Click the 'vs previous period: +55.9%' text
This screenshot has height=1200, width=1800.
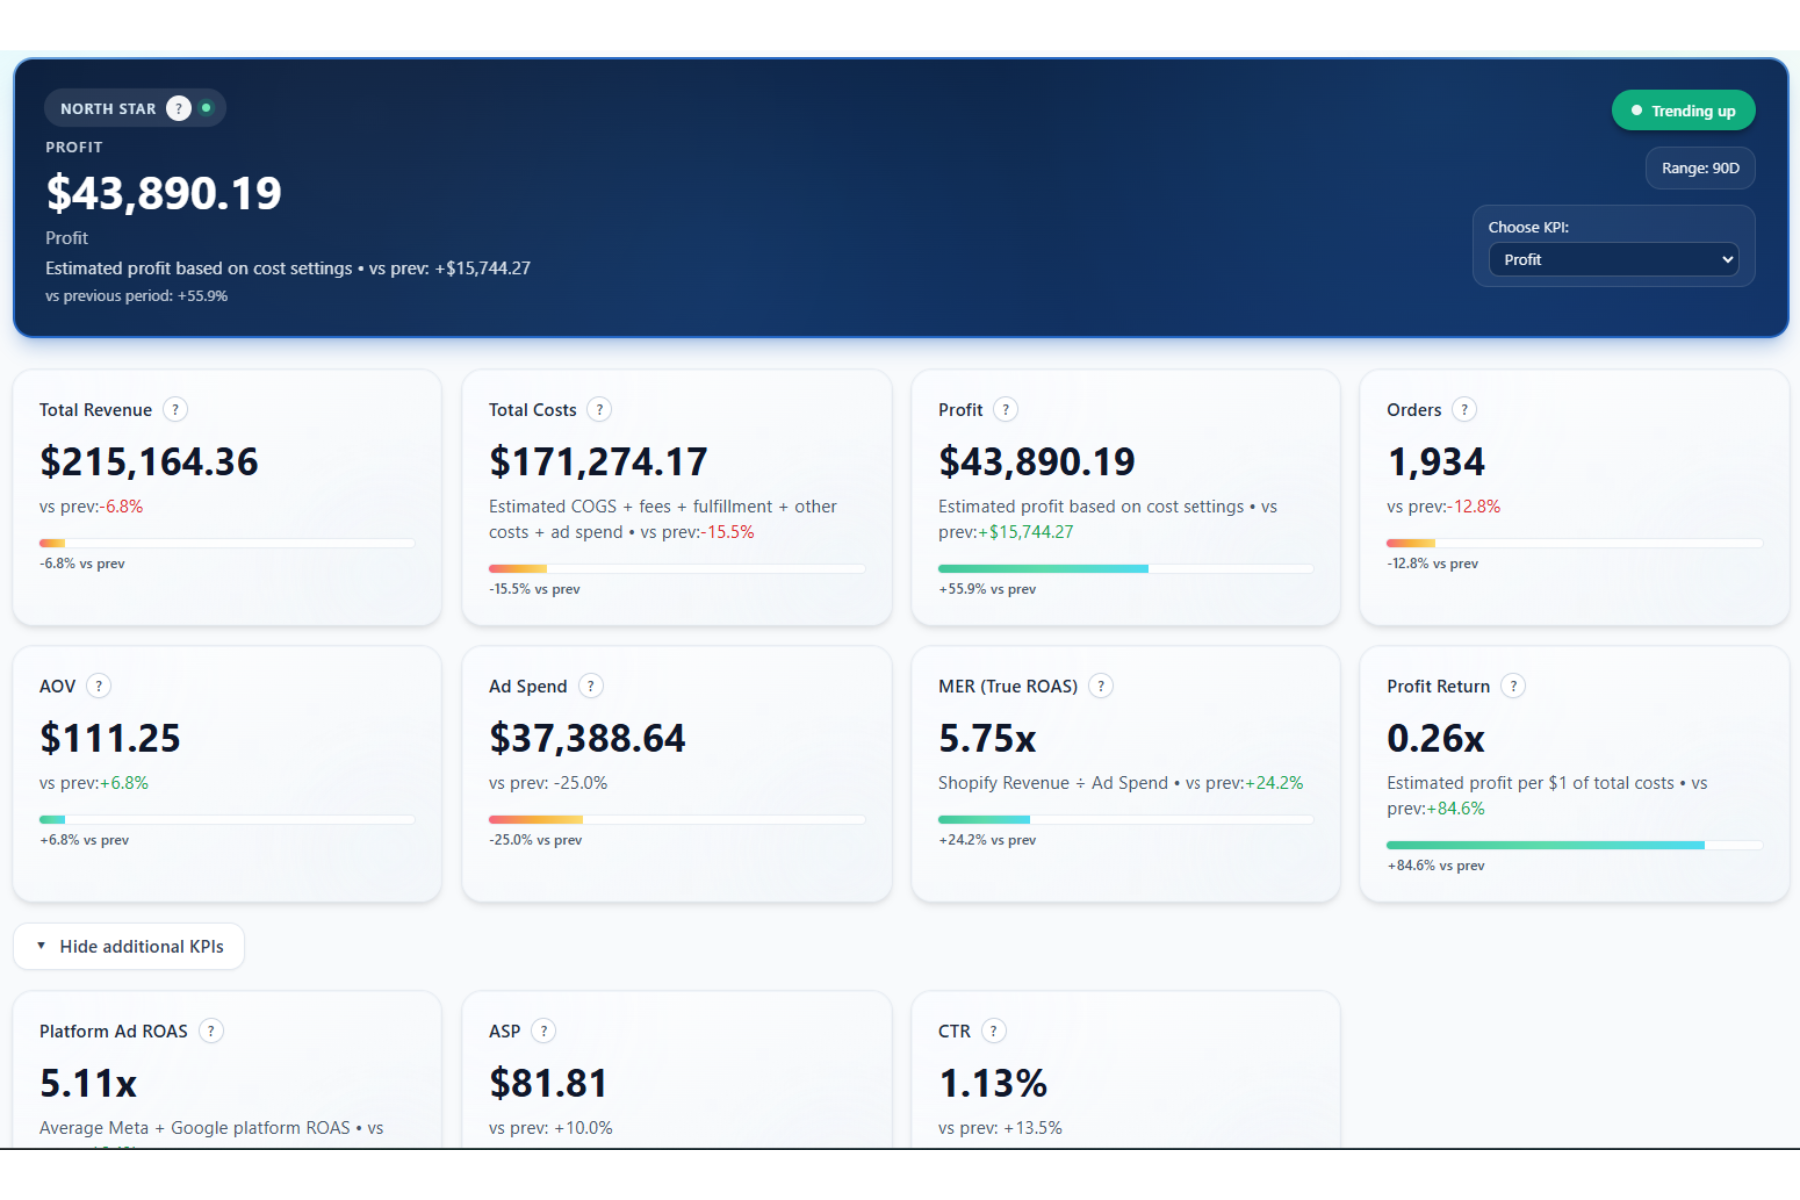[136, 296]
